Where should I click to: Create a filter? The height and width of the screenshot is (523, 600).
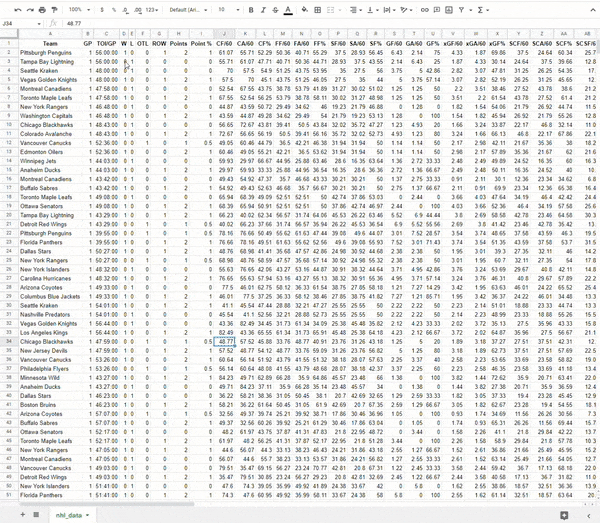click(462, 10)
